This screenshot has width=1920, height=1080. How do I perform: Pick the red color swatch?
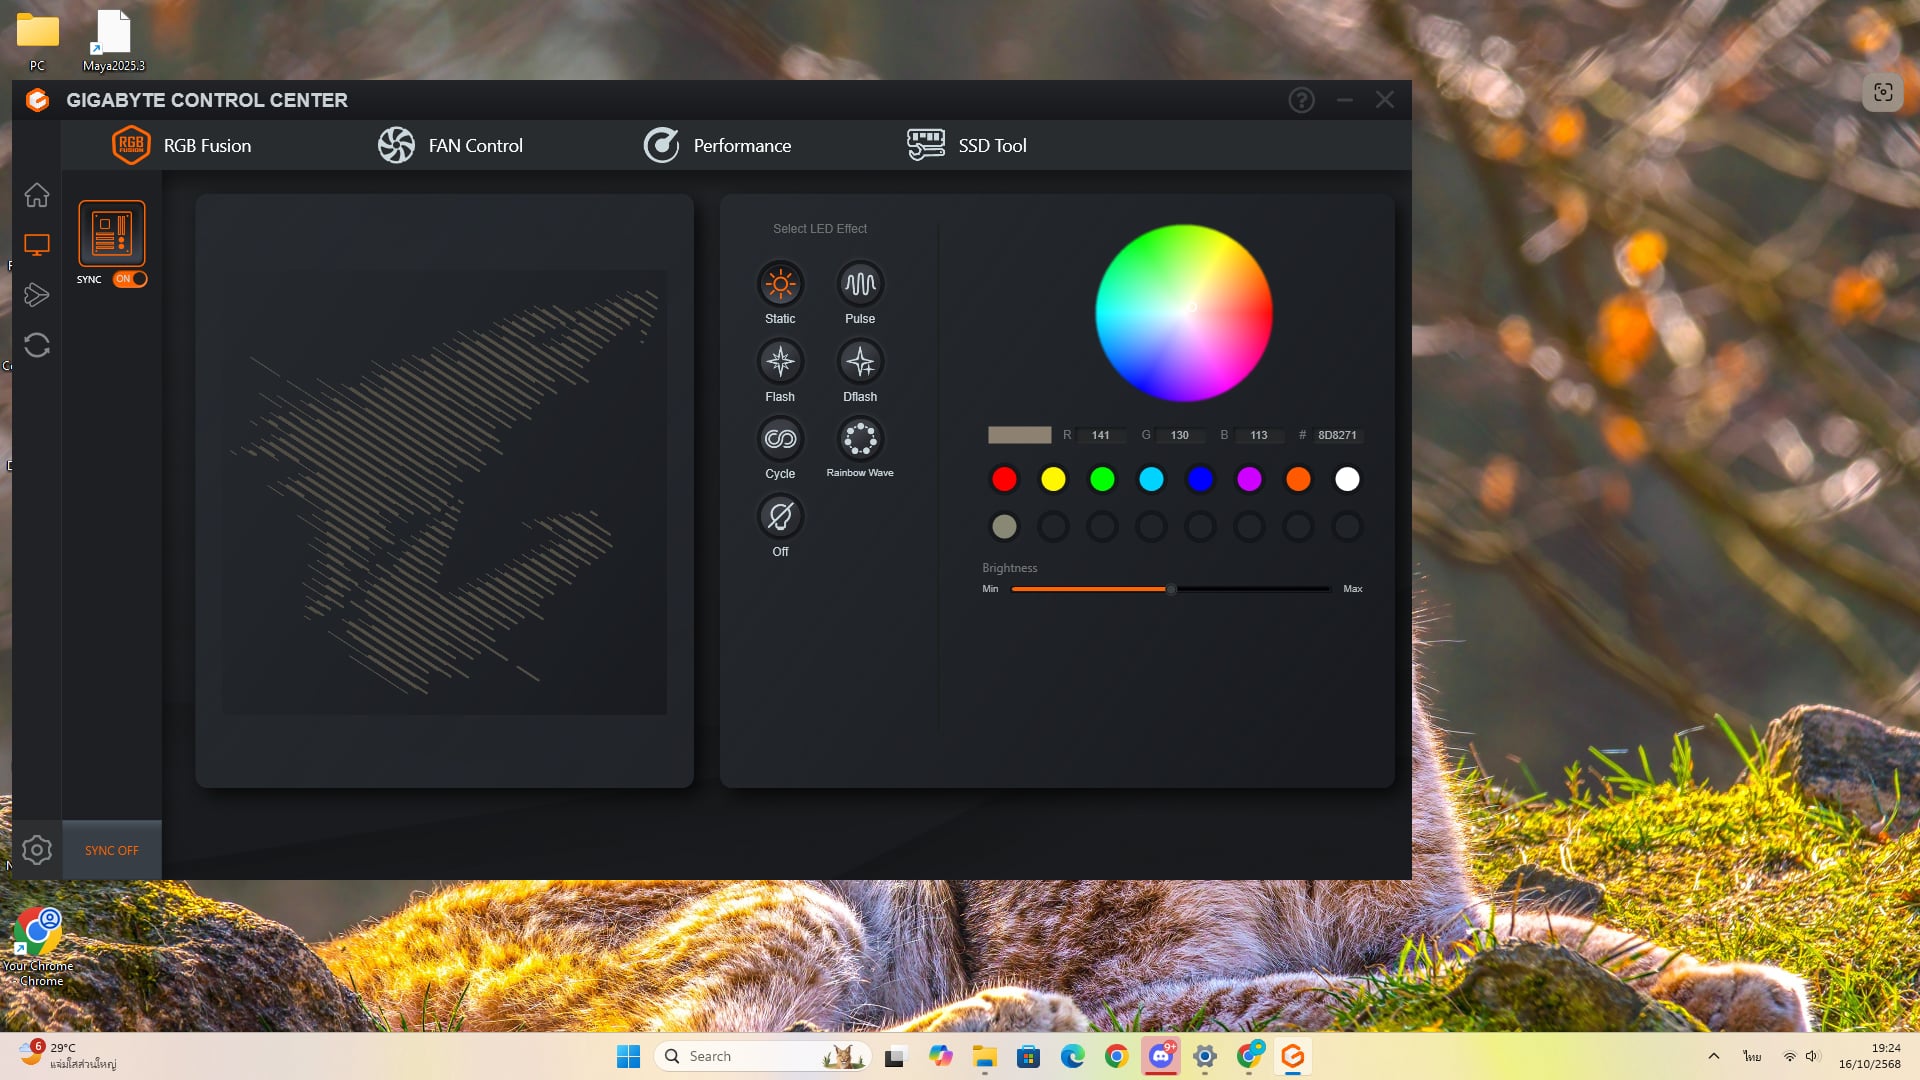pyautogui.click(x=1004, y=479)
